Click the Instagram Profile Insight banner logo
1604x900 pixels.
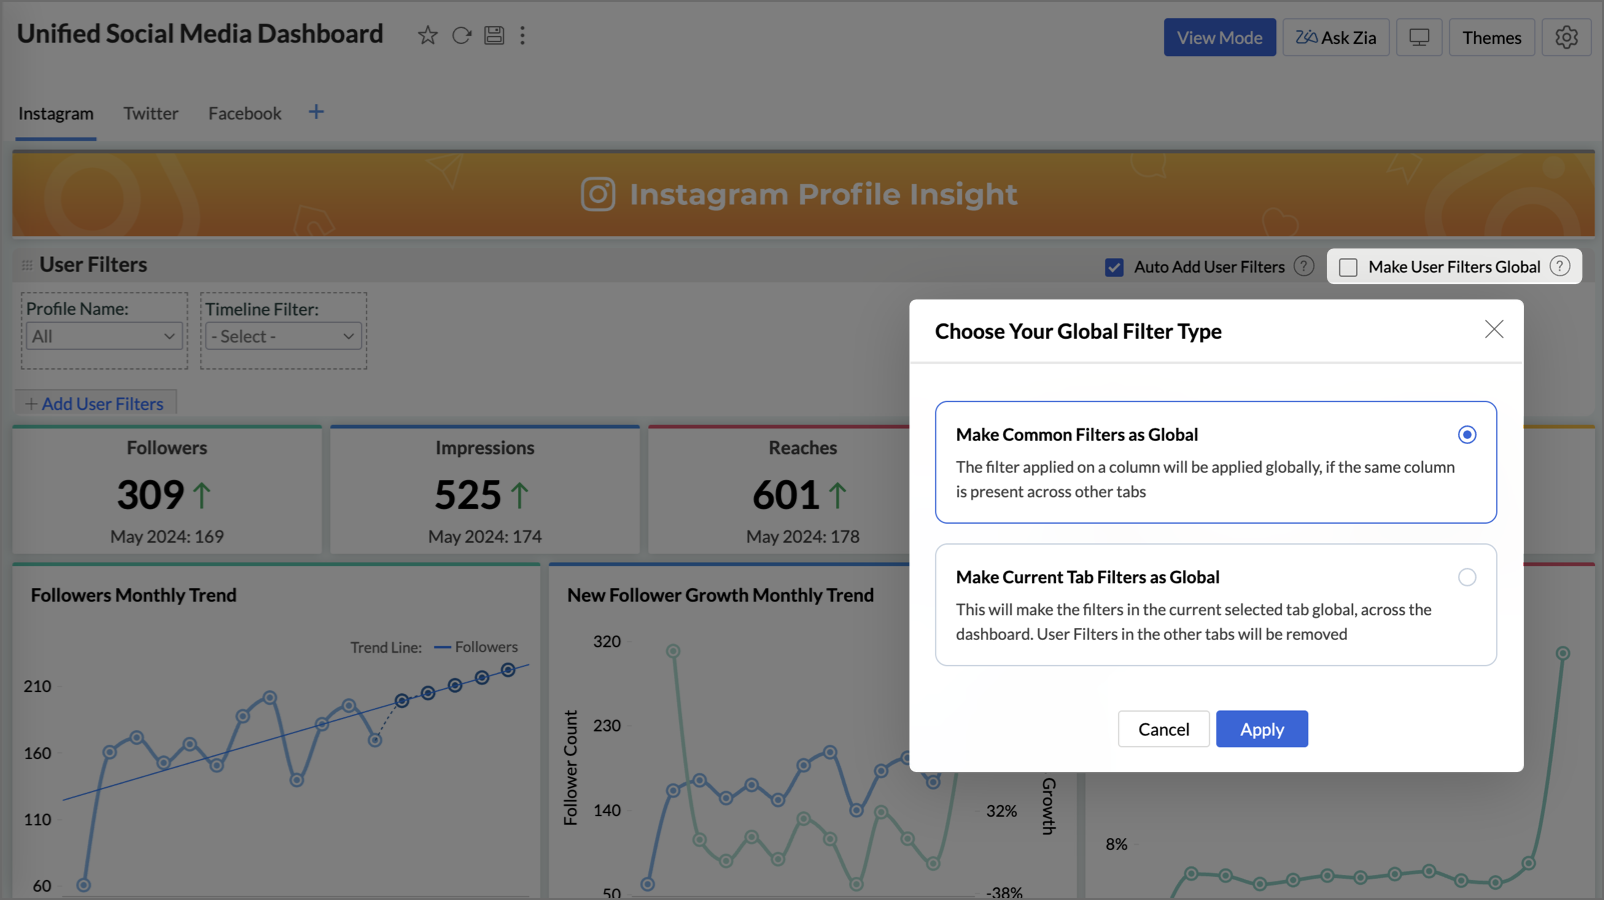point(598,194)
